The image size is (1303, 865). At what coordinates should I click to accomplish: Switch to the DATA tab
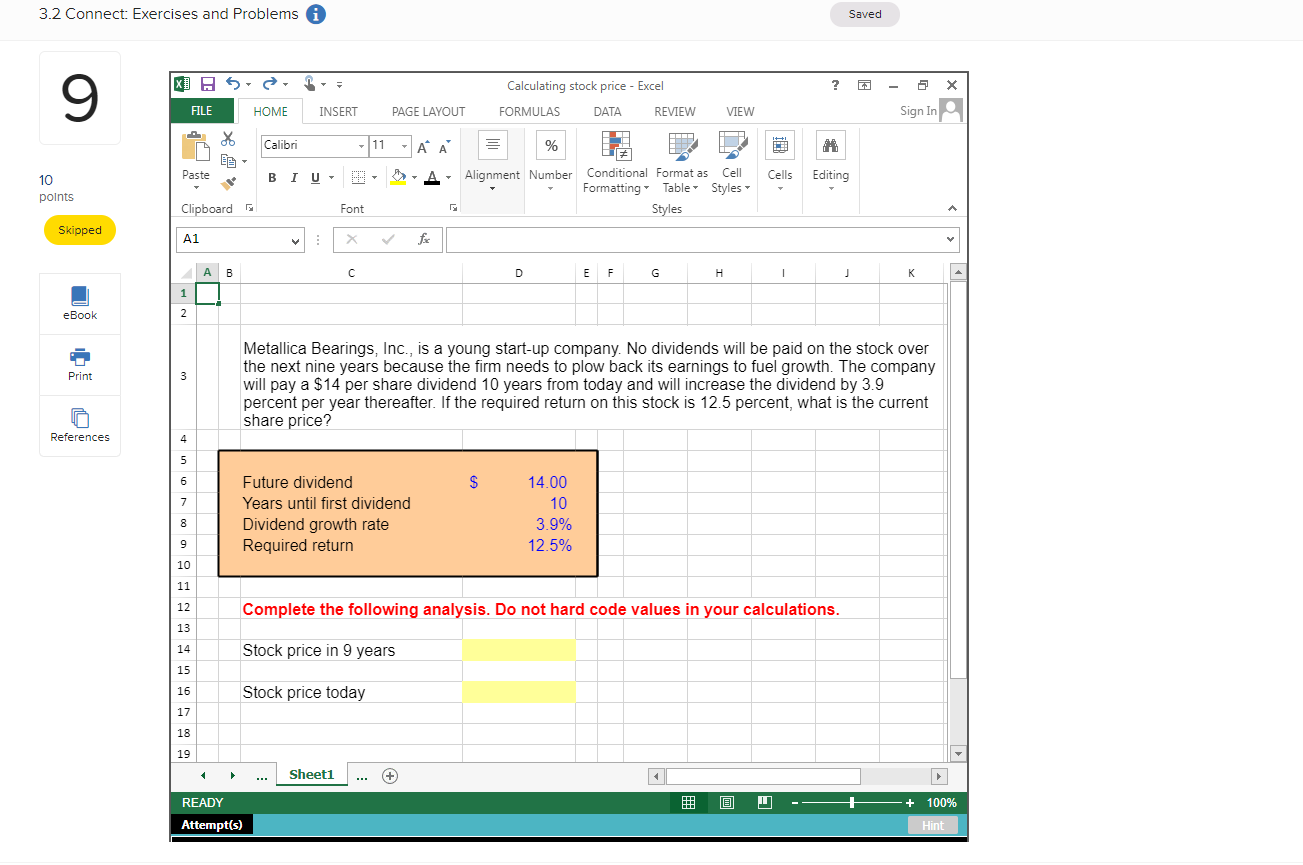click(607, 112)
